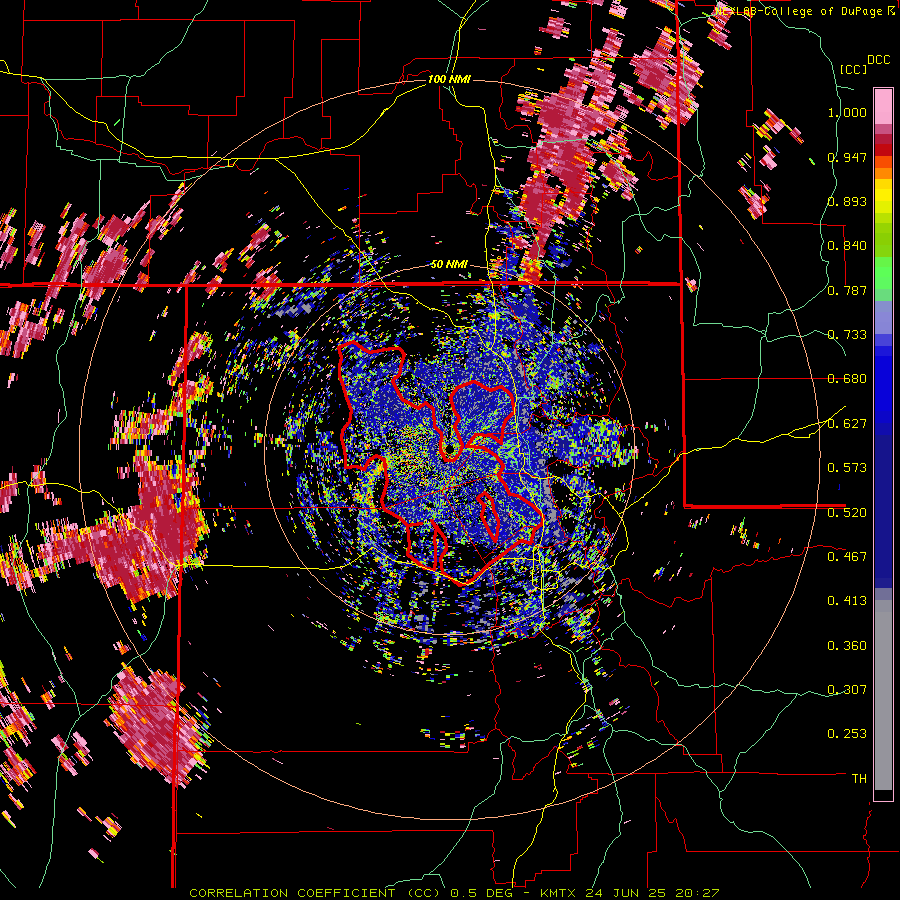Screen dimensions: 900x900
Task: Click the KMTX 24 JUN 25 20:27 timestamp
Action: coord(630,893)
